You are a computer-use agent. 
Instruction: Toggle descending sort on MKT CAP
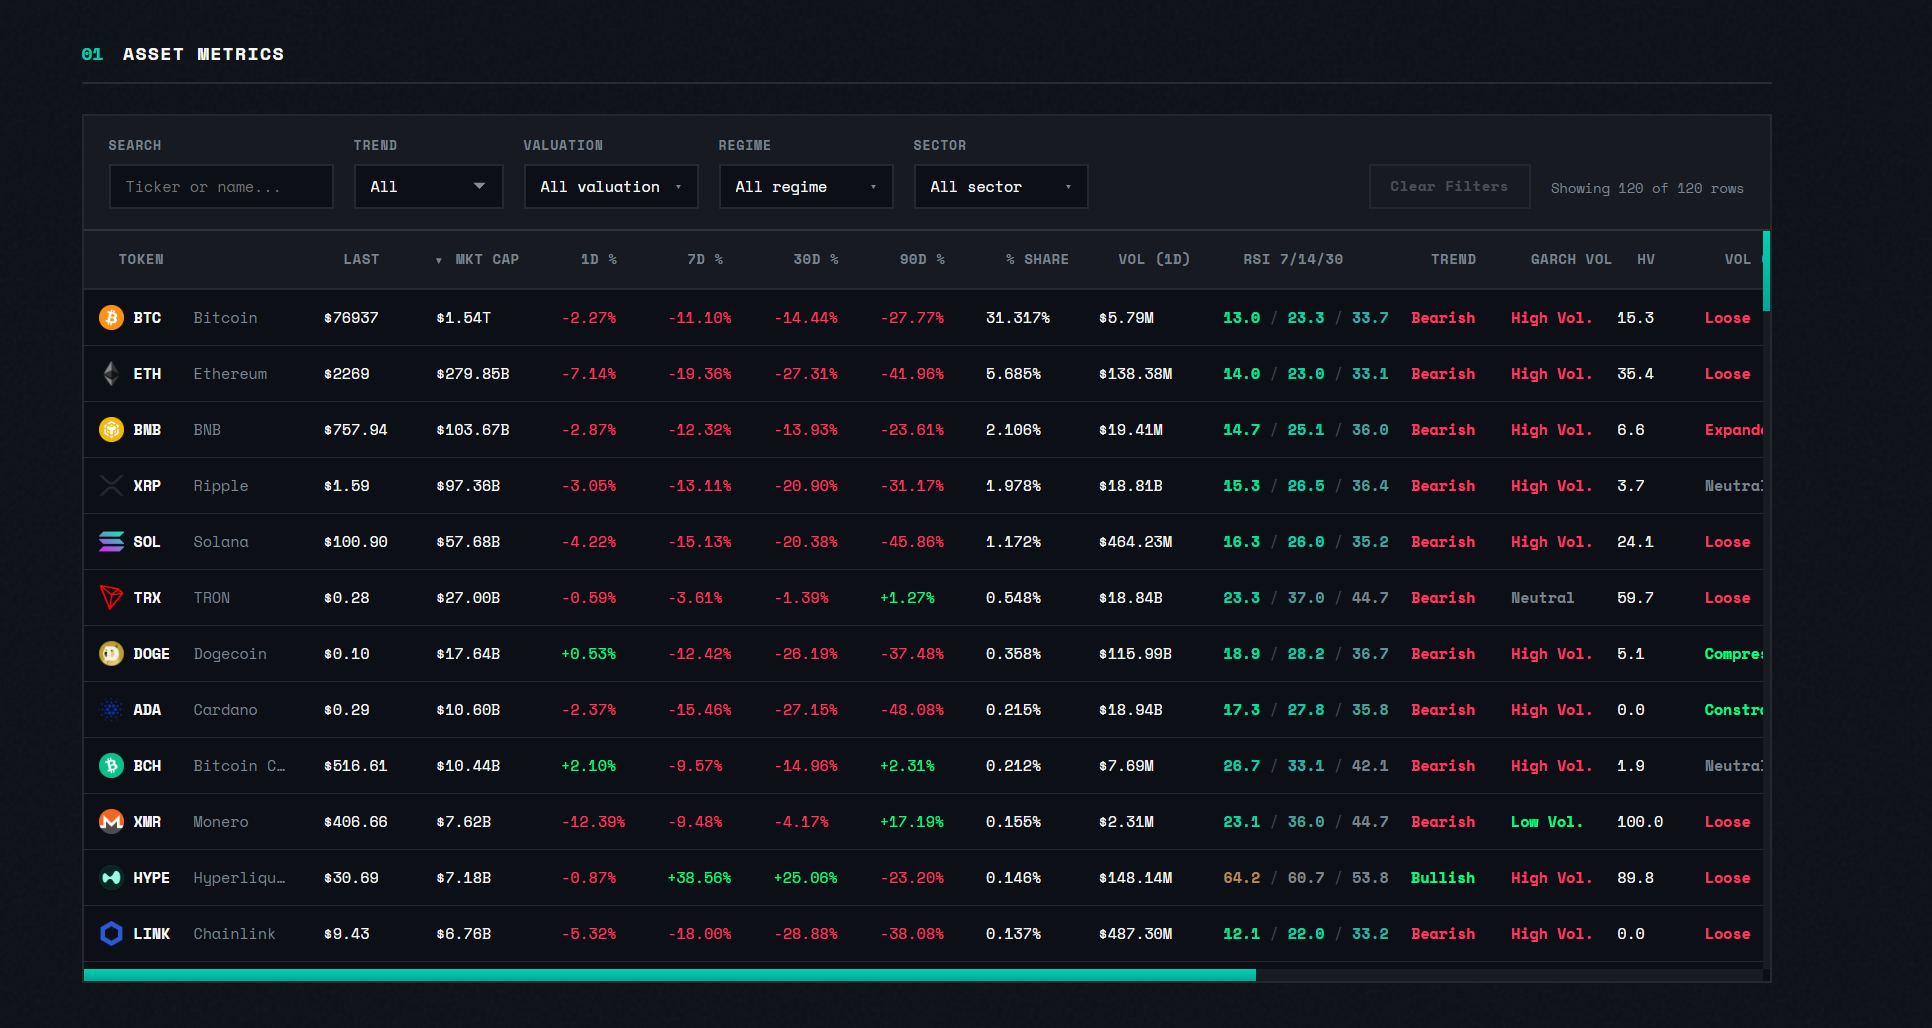coord(486,259)
